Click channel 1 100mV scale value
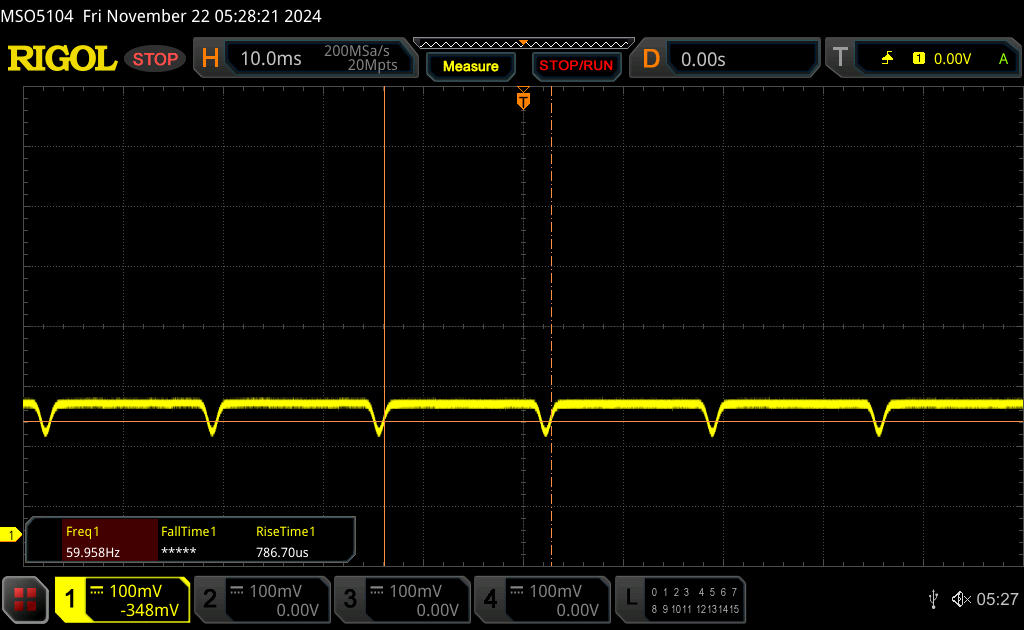Screen dimensions: 1024x630 pos(135,591)
